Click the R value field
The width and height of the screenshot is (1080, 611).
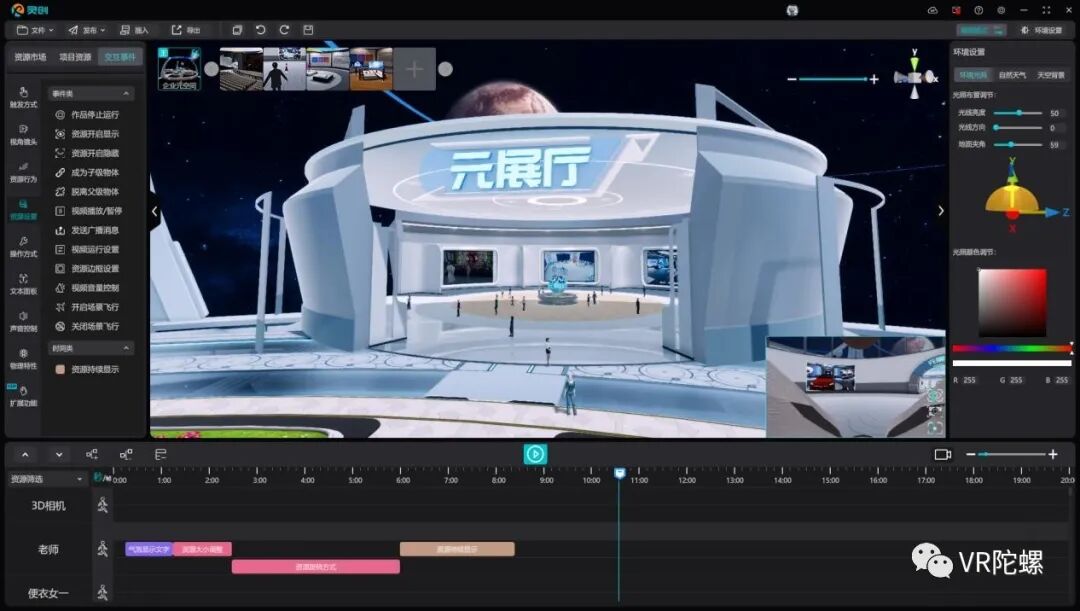970,380
